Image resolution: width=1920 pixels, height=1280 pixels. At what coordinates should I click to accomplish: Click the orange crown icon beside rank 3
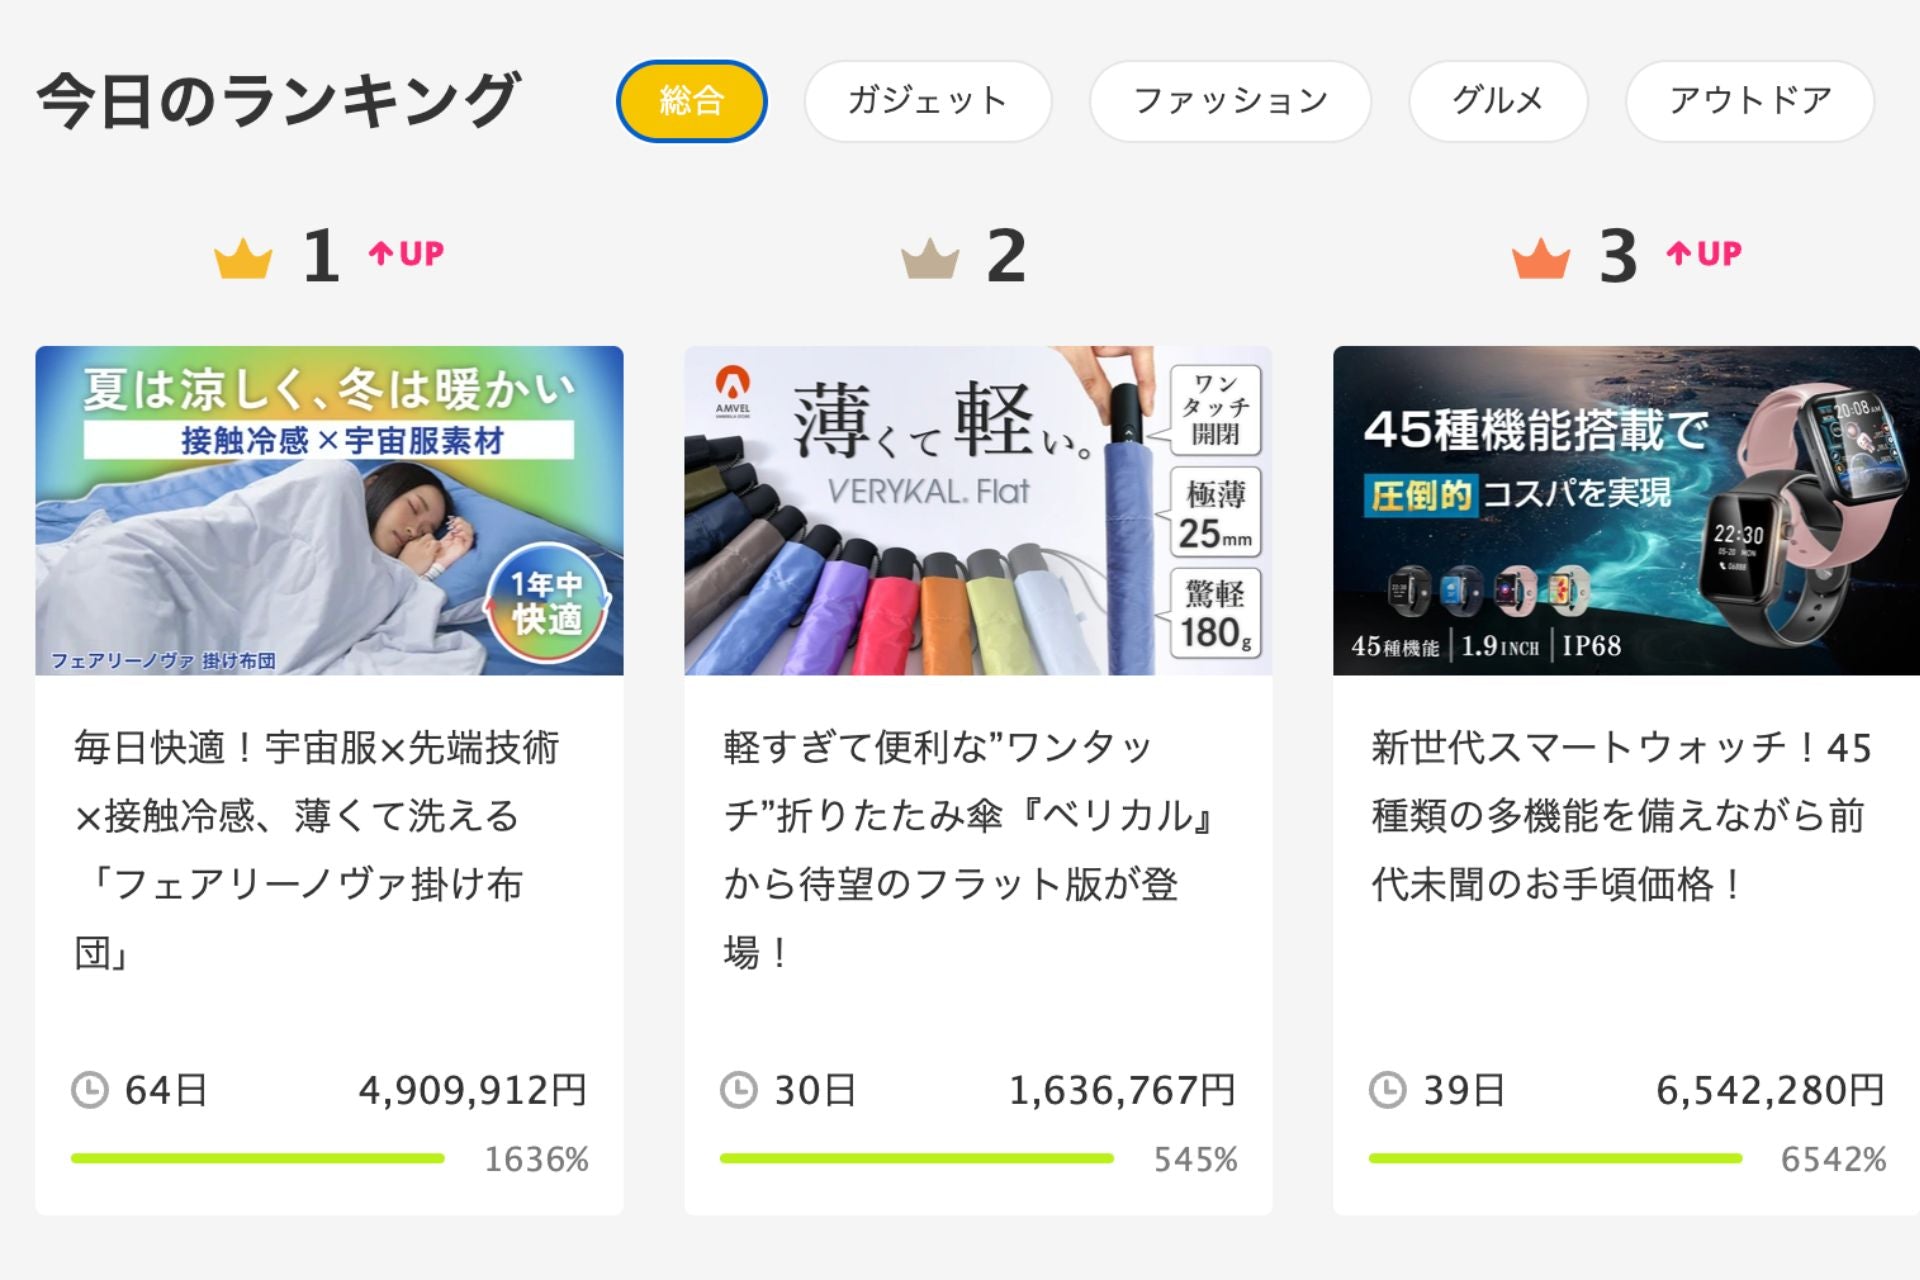1543,258
